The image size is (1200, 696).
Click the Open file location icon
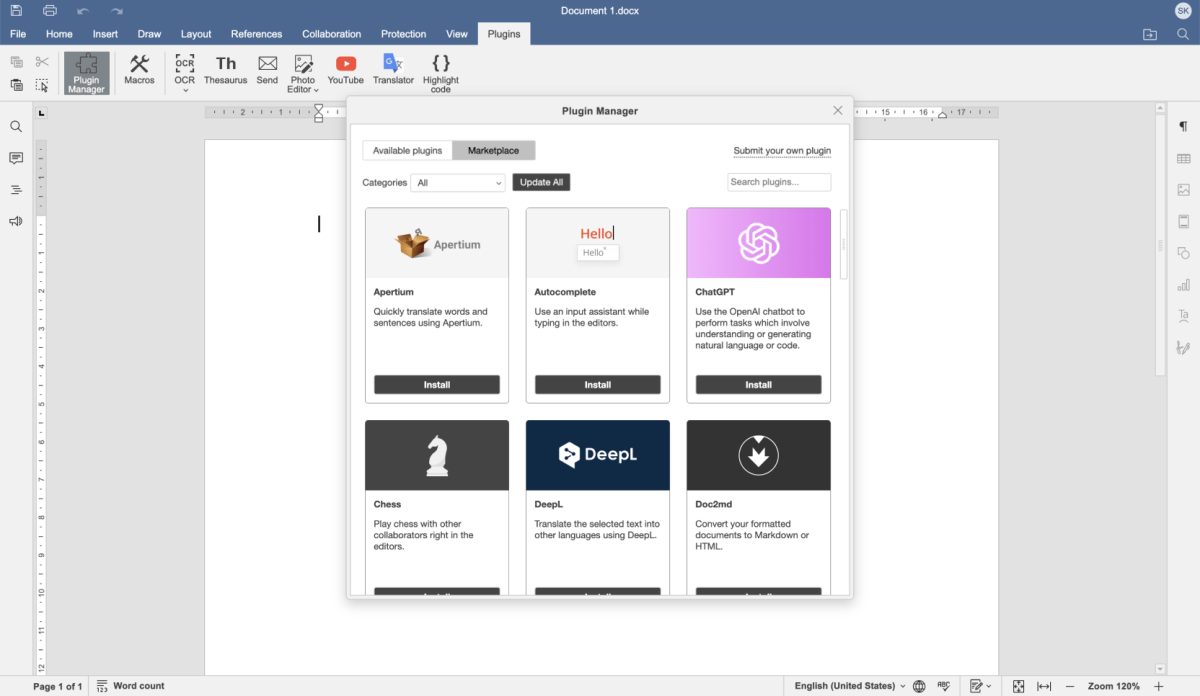1150,34
